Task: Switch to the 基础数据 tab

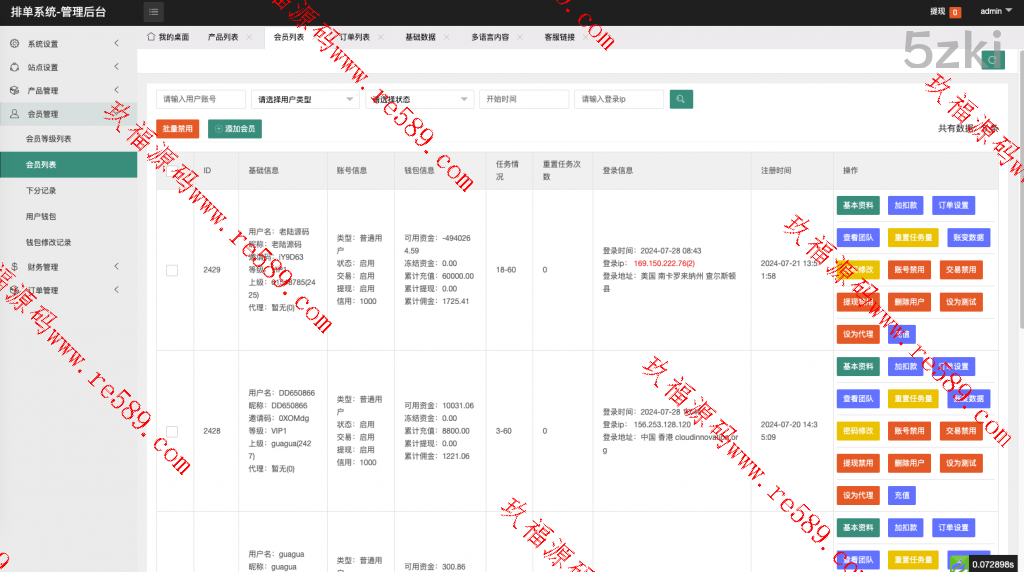Action: 420,37
